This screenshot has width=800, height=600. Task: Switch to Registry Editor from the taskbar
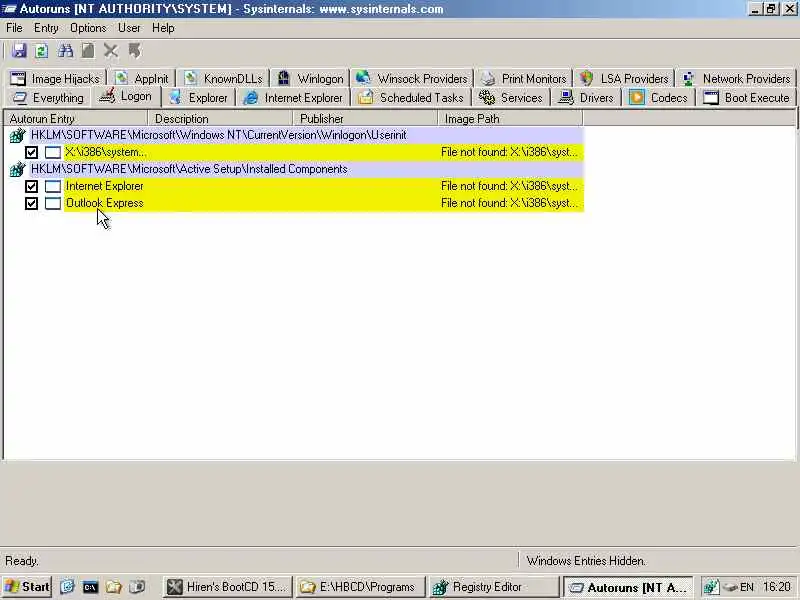[x=494, y=587]
